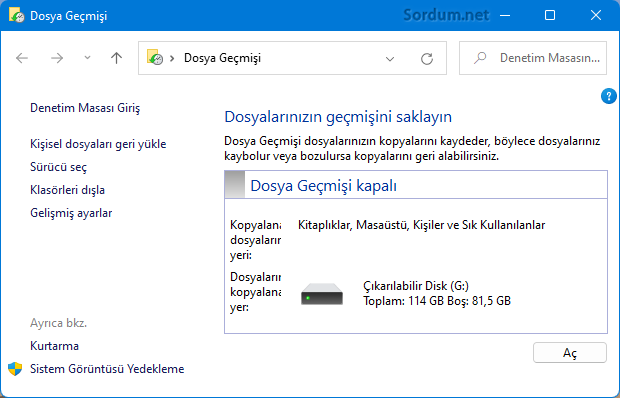
Task: Go up one level with up arrow
Action: pos(116,58)
